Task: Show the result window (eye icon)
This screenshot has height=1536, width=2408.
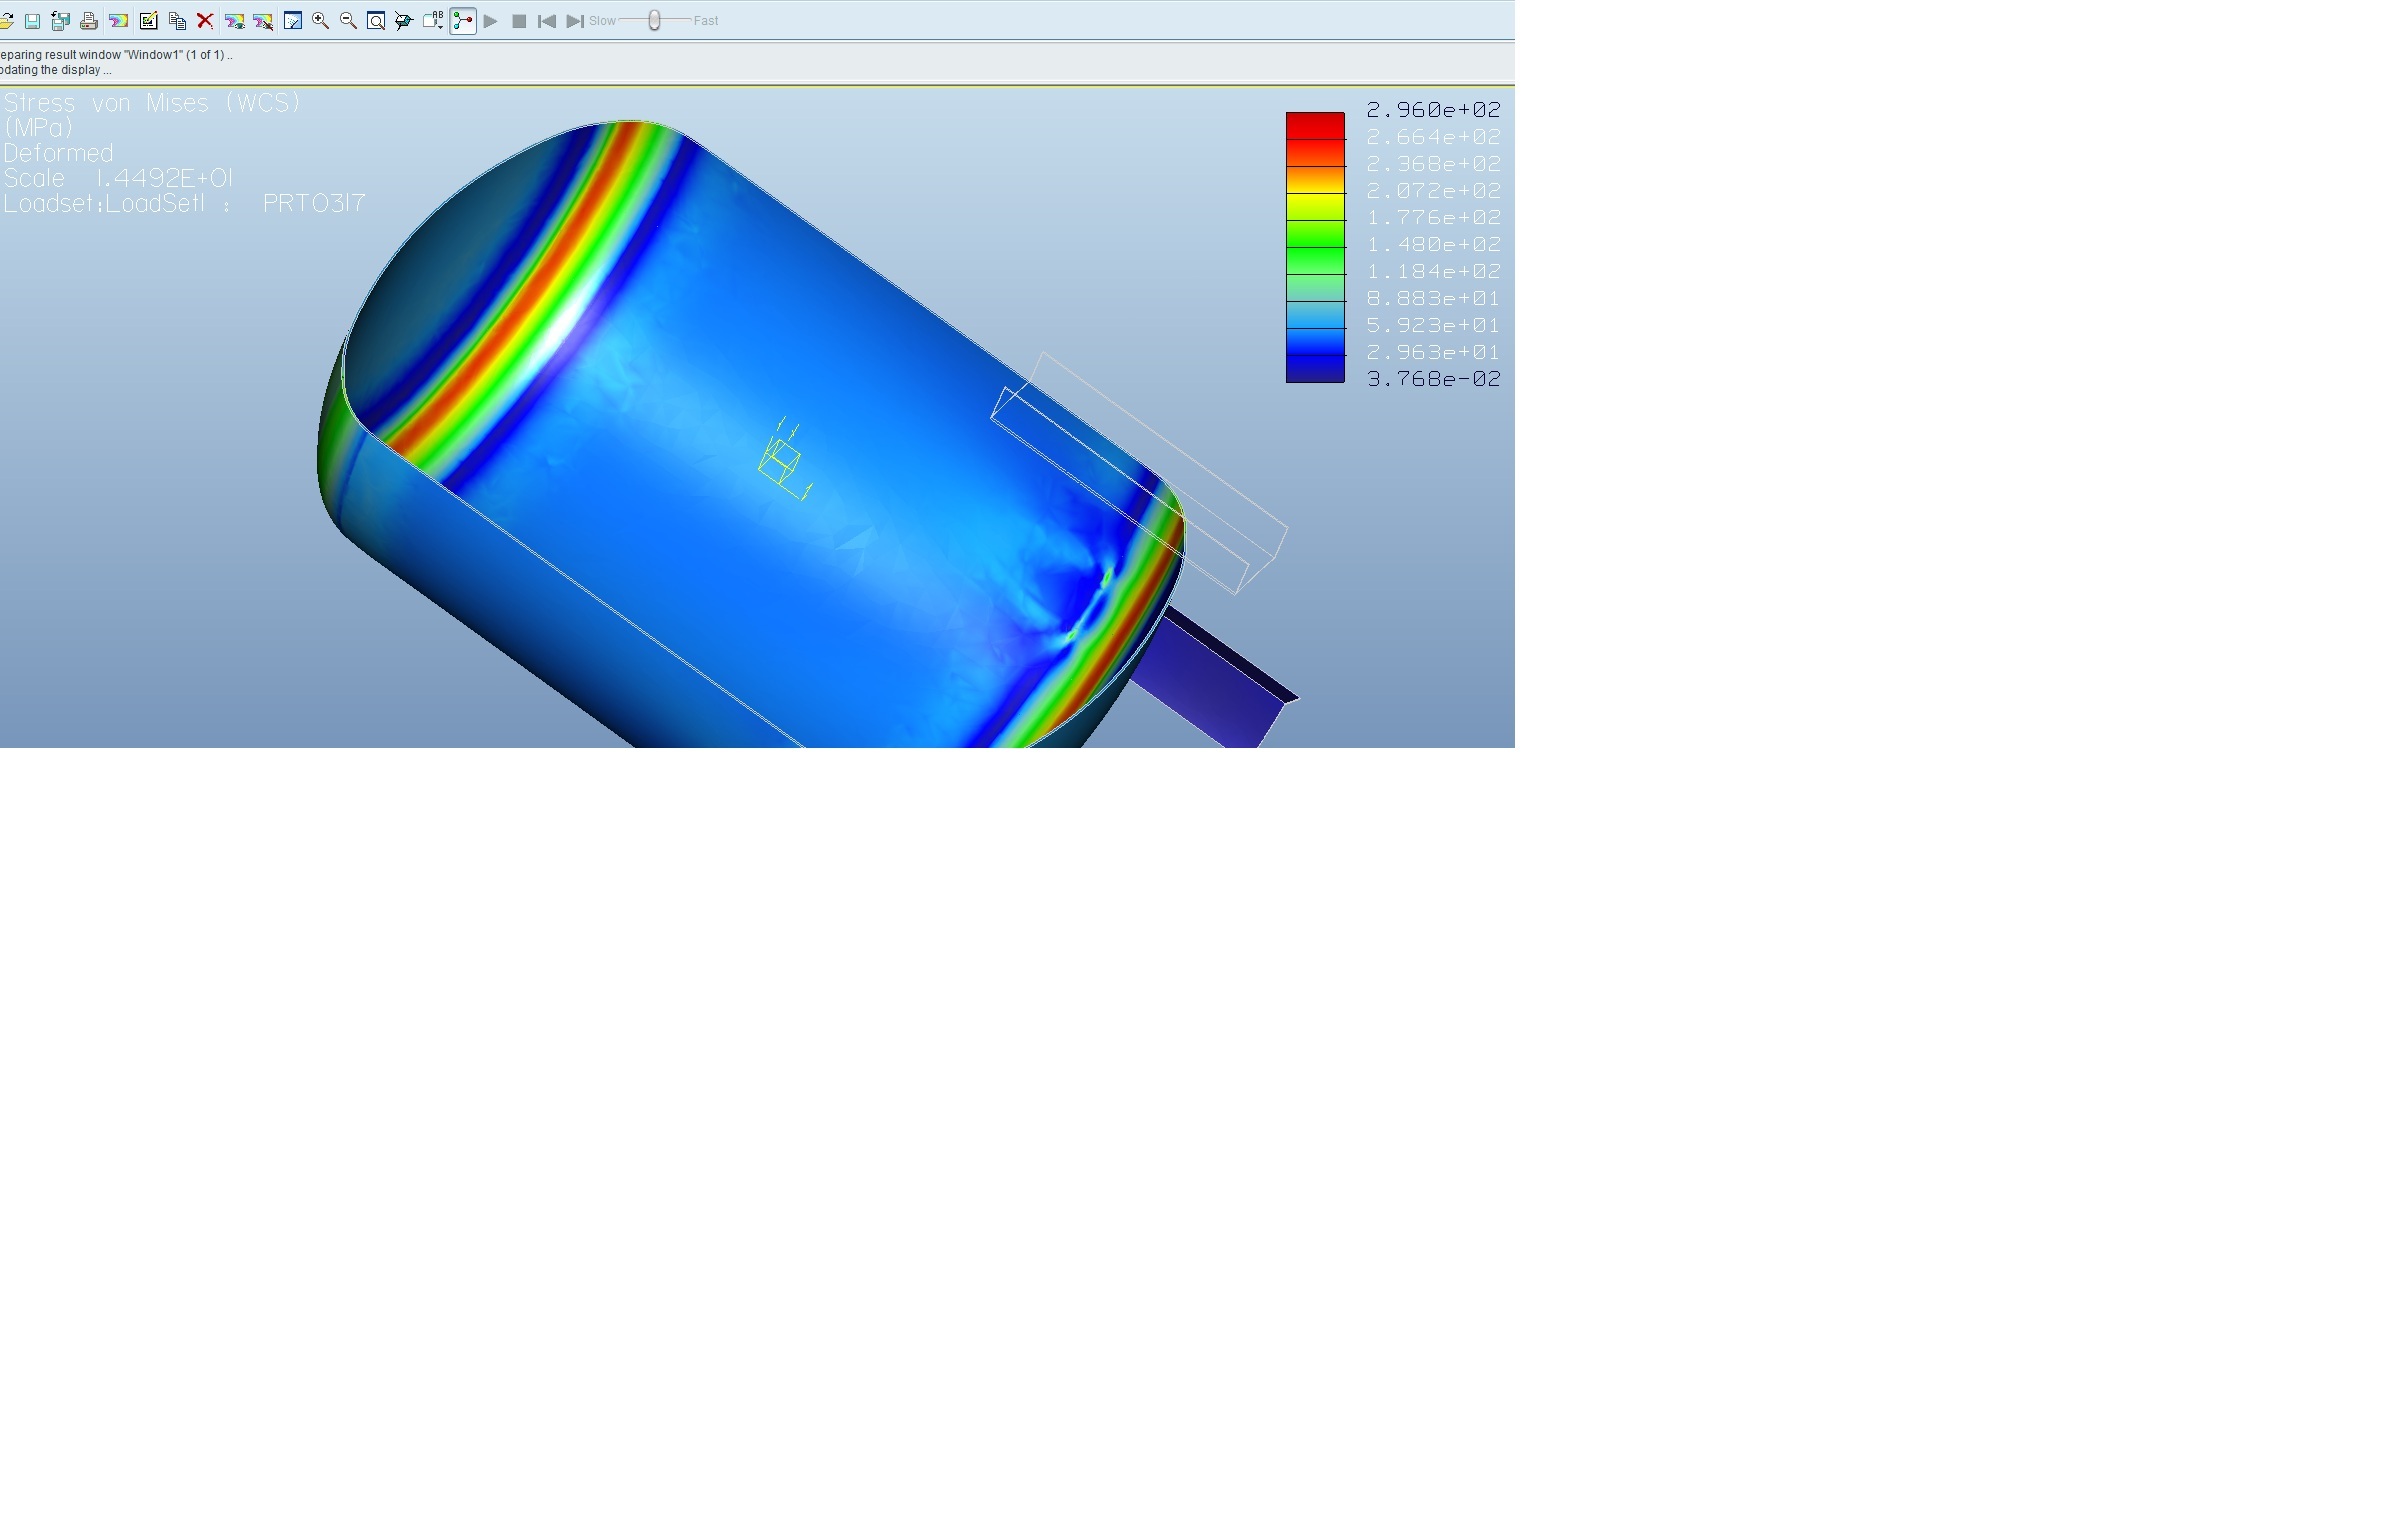Action: [x=235, y=21]
